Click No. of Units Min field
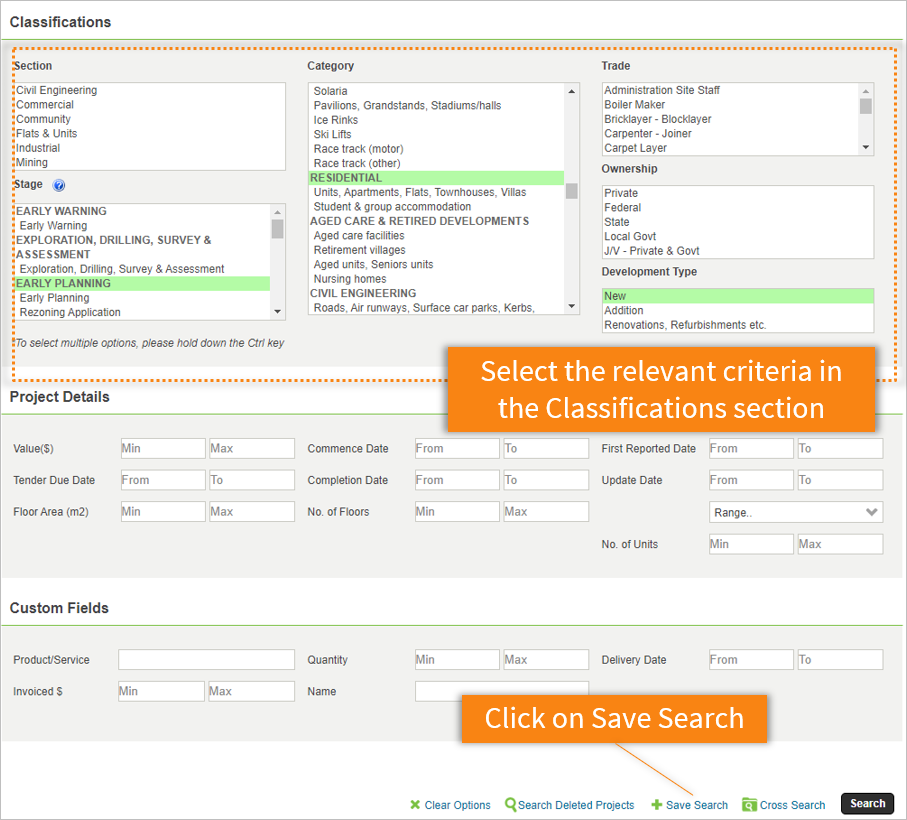Viewport: 907px width, 820px height. click(x=751, y=544)
